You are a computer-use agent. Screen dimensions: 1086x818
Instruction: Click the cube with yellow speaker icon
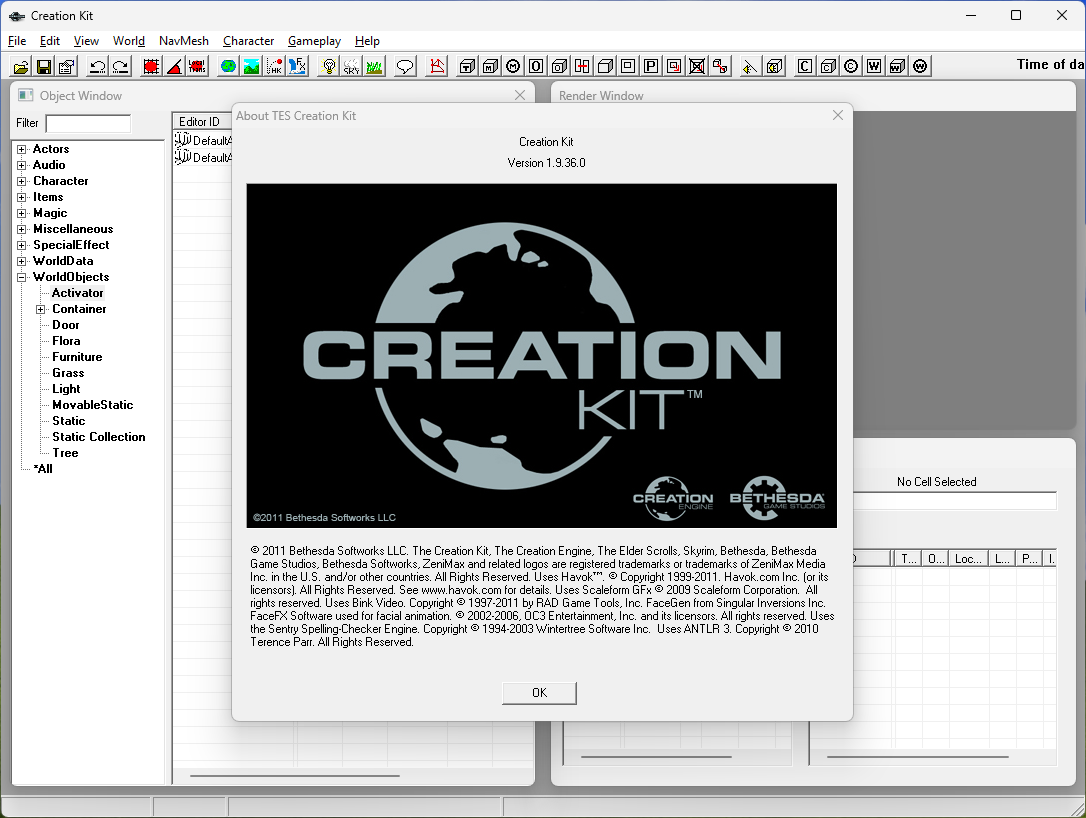774,66
